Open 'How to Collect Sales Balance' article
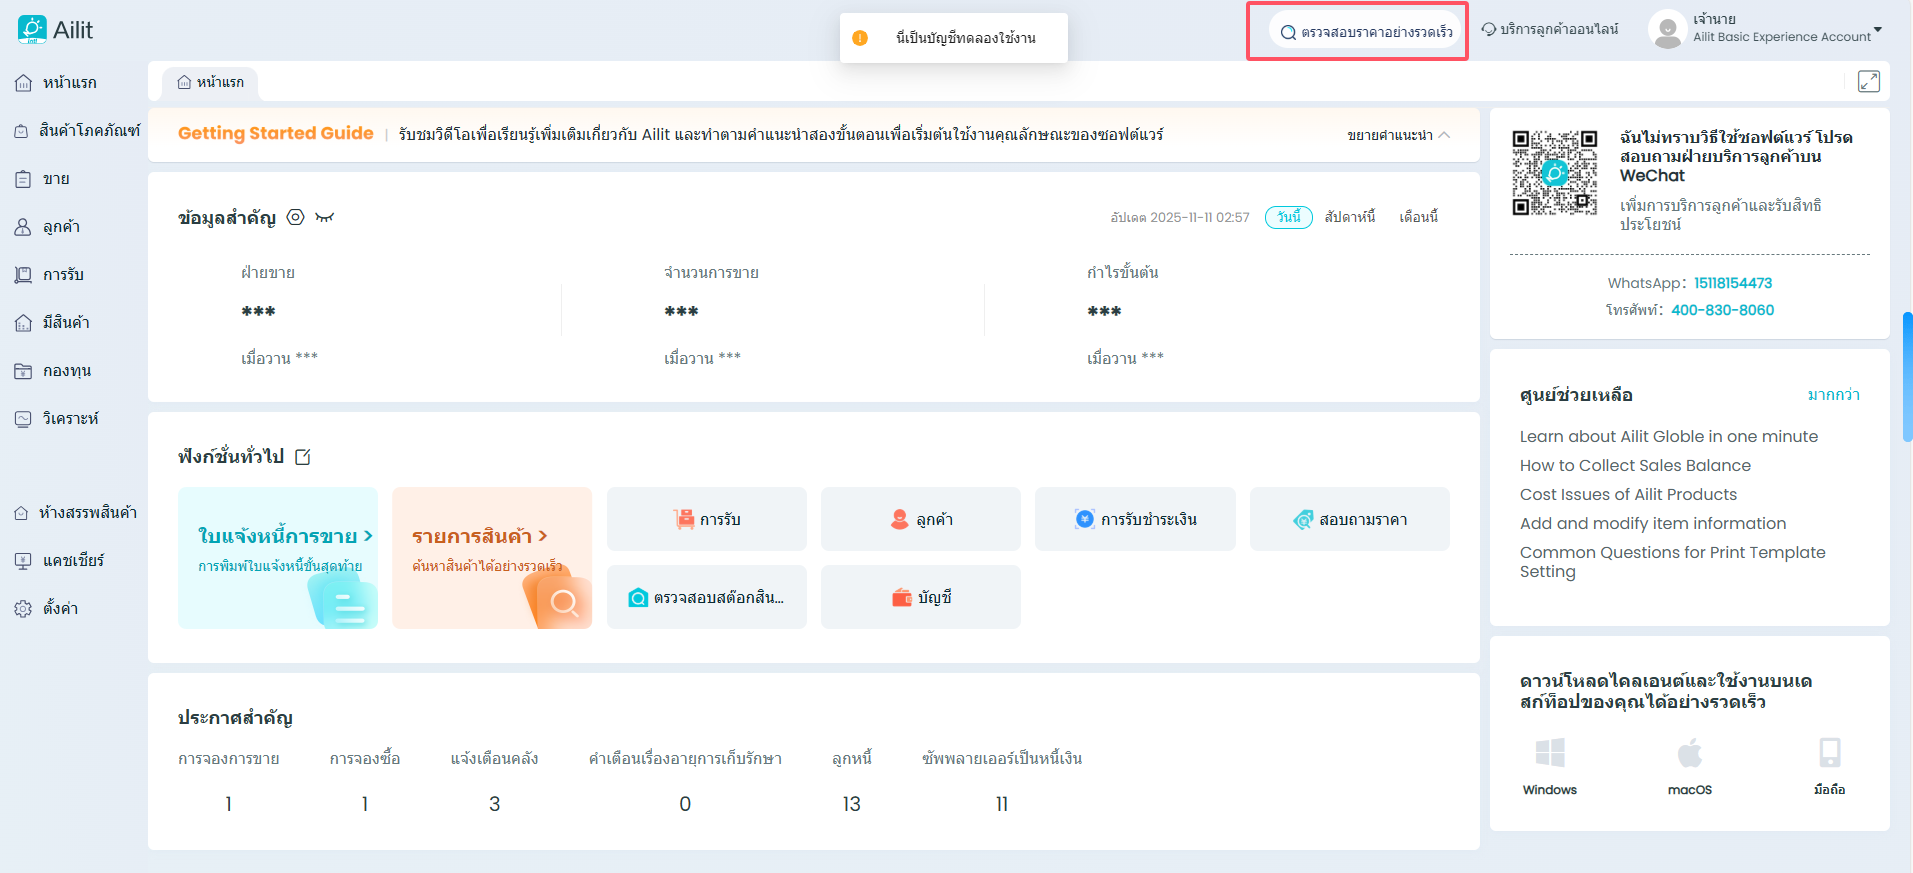 1635,465
